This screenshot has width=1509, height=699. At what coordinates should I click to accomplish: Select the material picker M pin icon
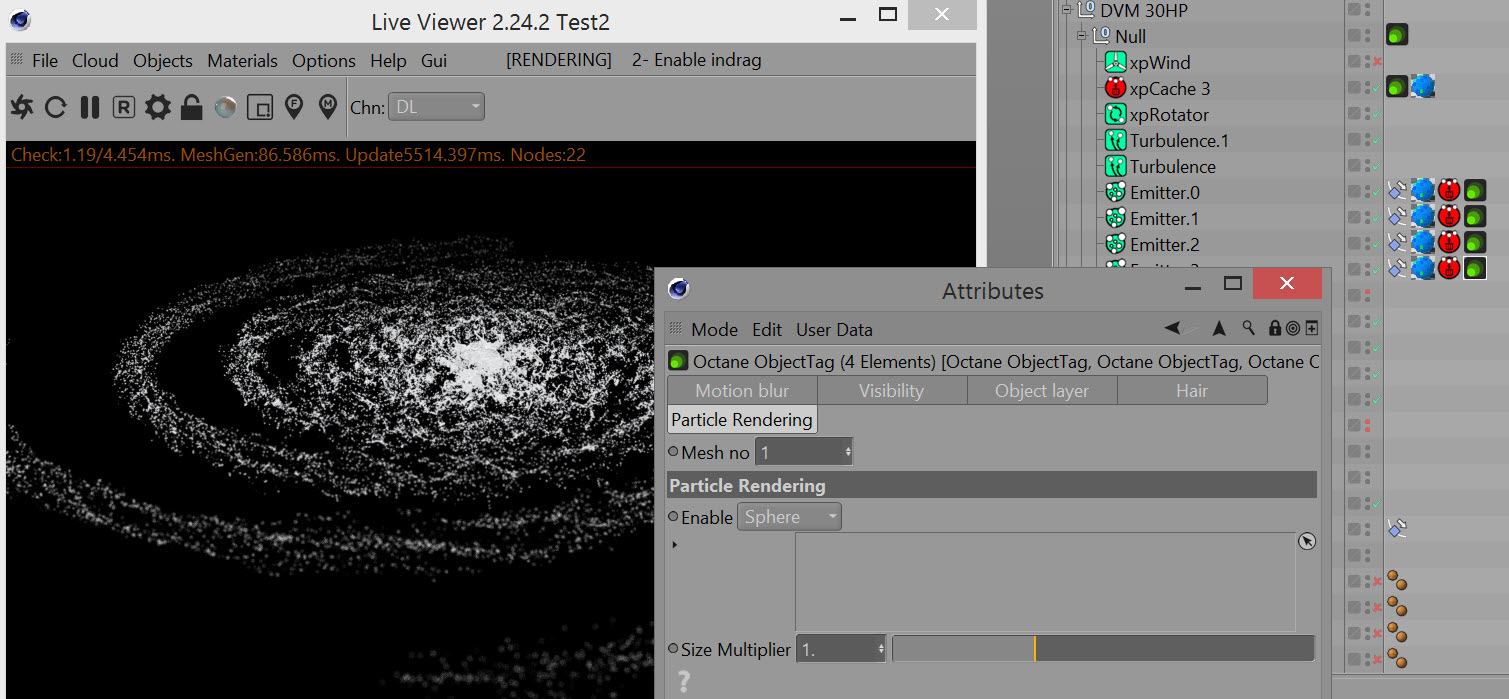coord(328,107)
